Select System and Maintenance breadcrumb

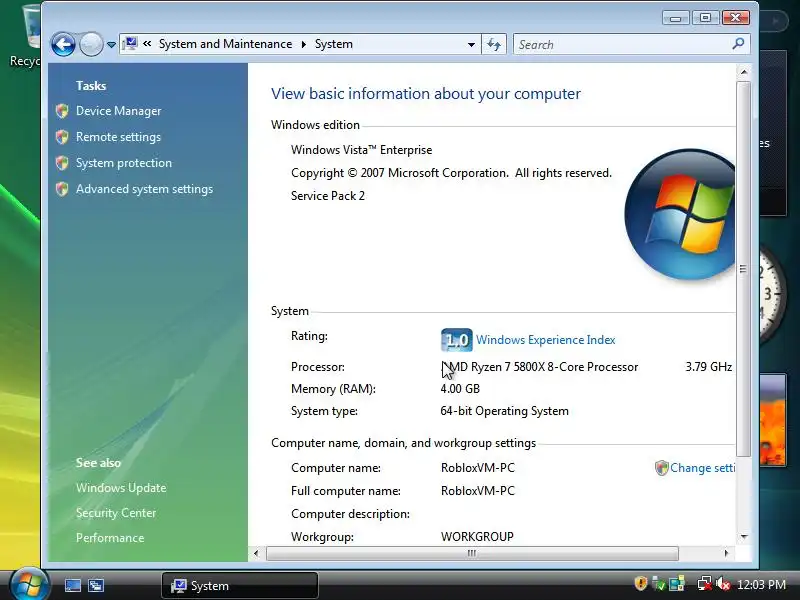(225, 44)
